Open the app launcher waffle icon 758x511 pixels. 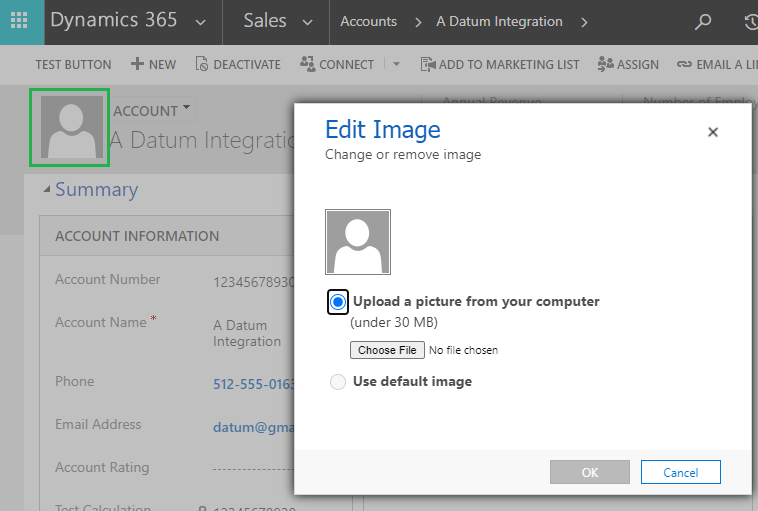[x=19, y=21]
